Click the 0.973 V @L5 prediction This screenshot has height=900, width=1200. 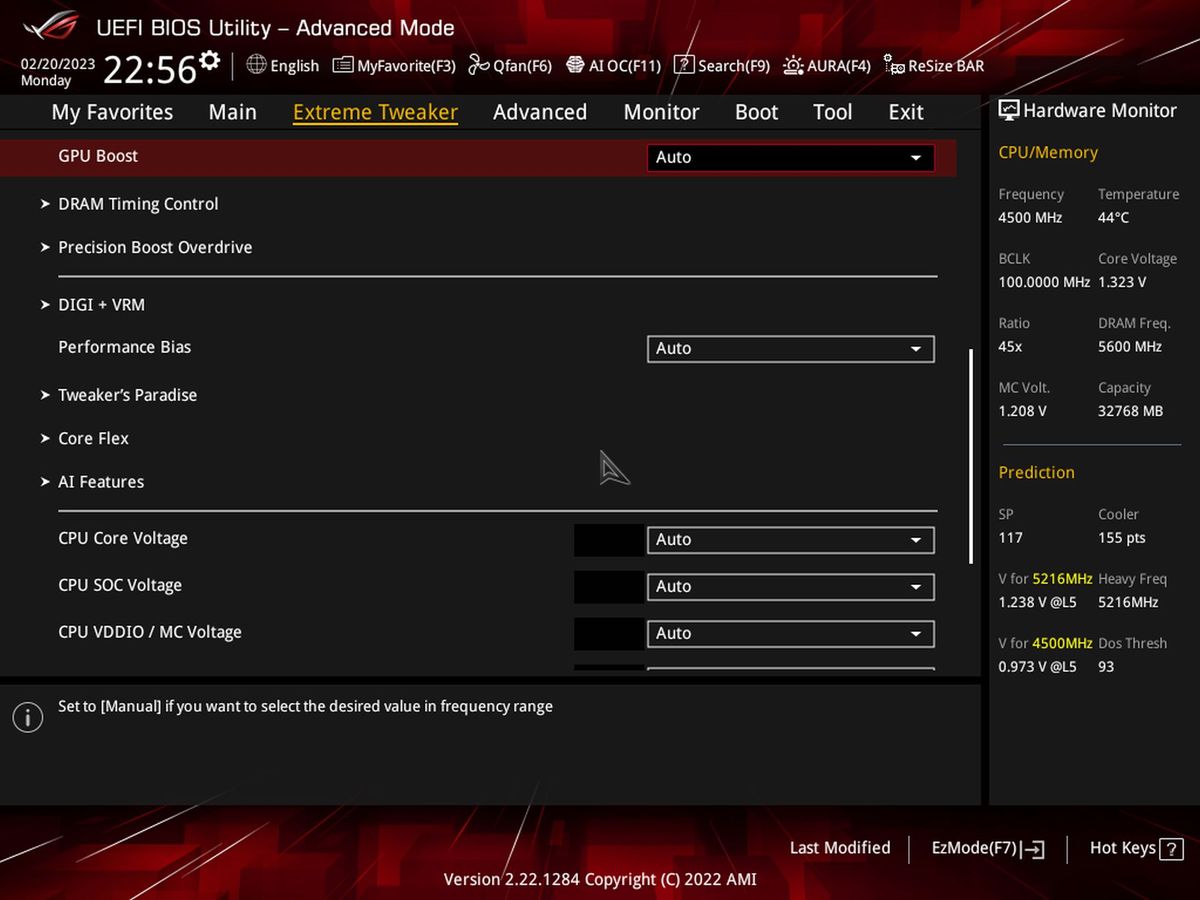[1037, 667]
